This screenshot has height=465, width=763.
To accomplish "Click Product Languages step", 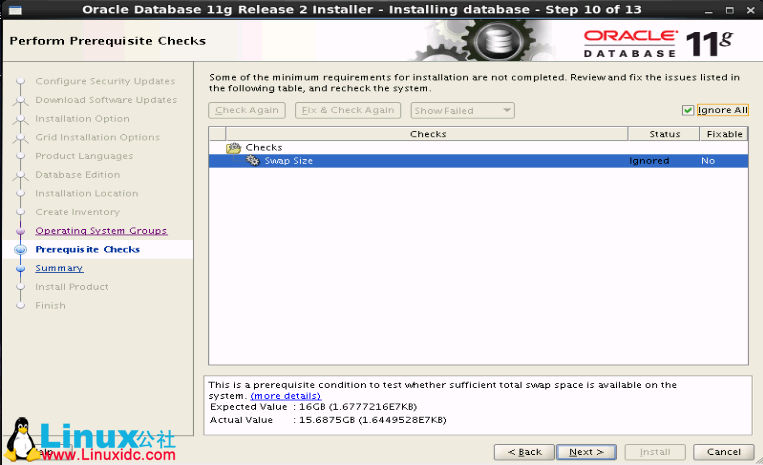I will (84, 156).
